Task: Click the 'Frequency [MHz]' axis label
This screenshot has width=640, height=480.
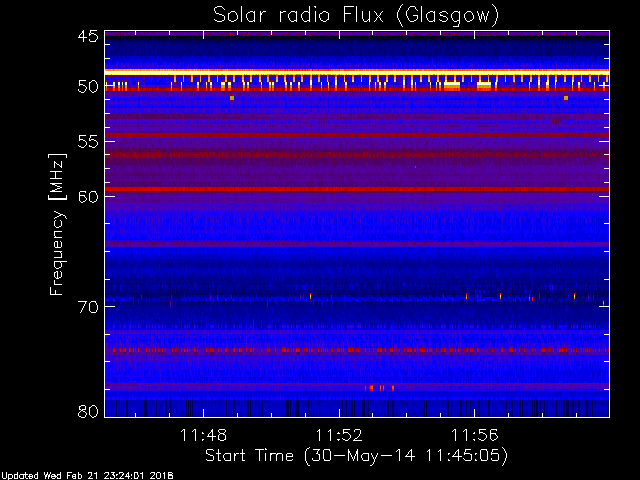Action: (57, 224)
